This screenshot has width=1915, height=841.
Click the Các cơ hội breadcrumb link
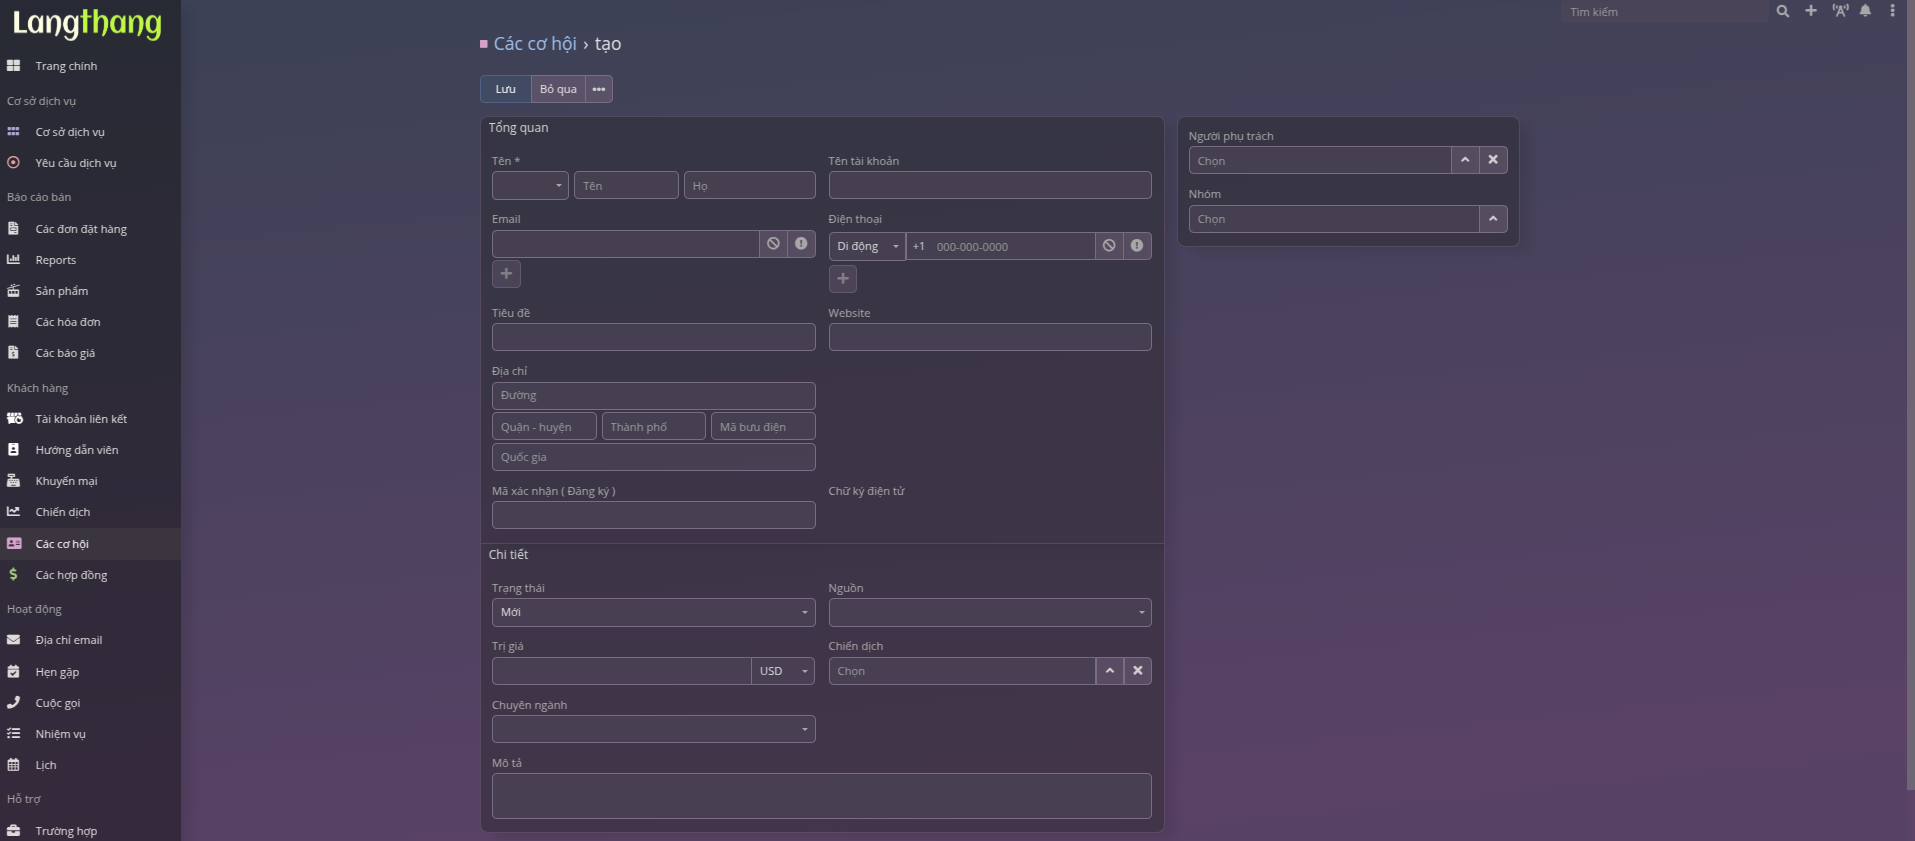click(x=535, y=44)
